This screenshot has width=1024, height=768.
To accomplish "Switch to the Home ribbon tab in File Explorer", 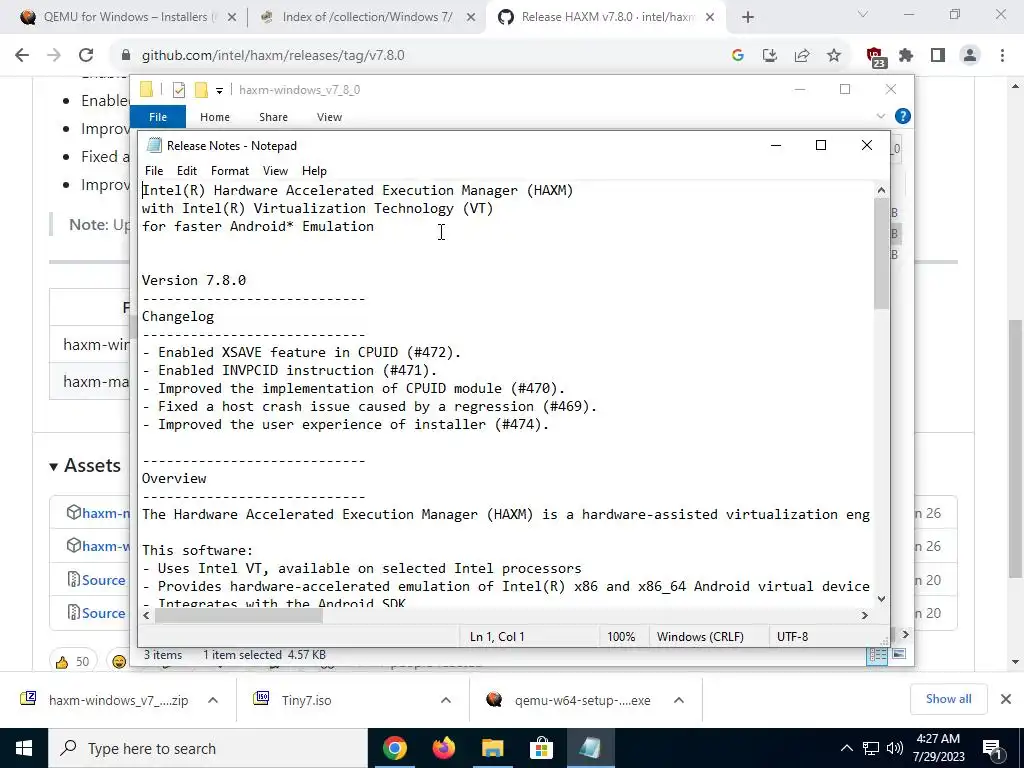I will pyautogui.click(x=215, y=117).
